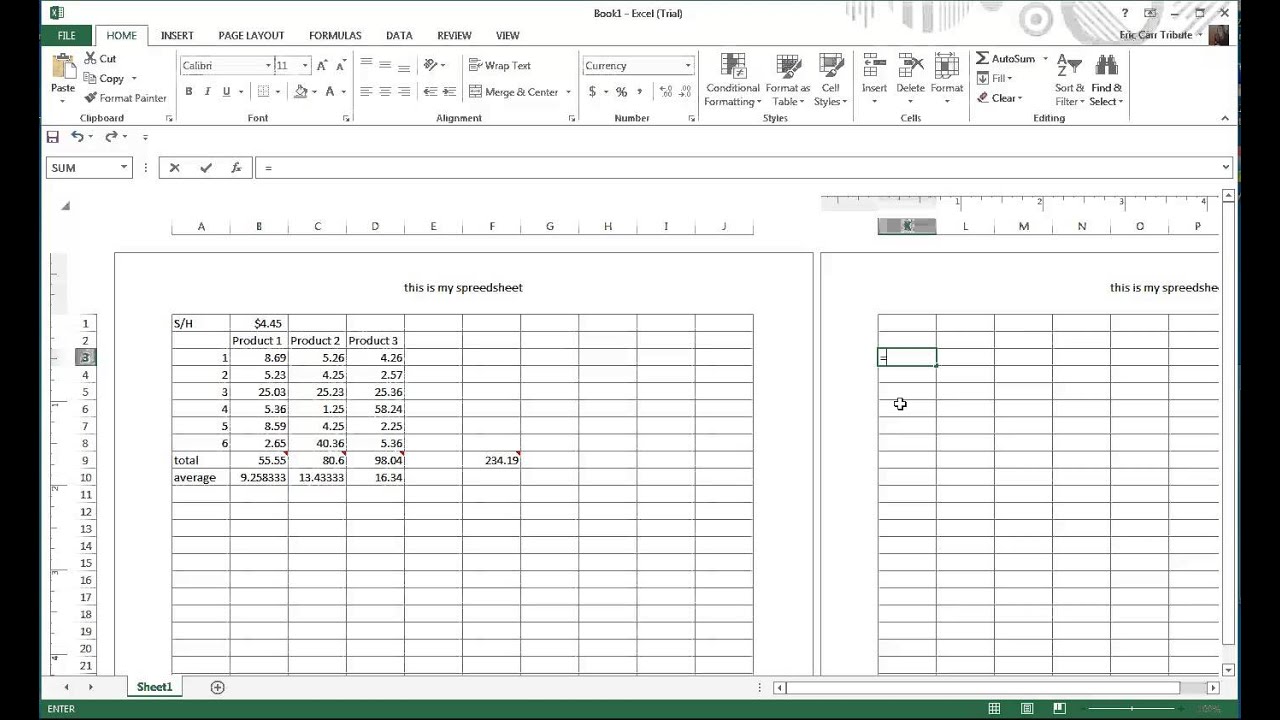Screen dimensions: 1280x720
Task: Toggle italic formatting
Action: coord(206,91)
